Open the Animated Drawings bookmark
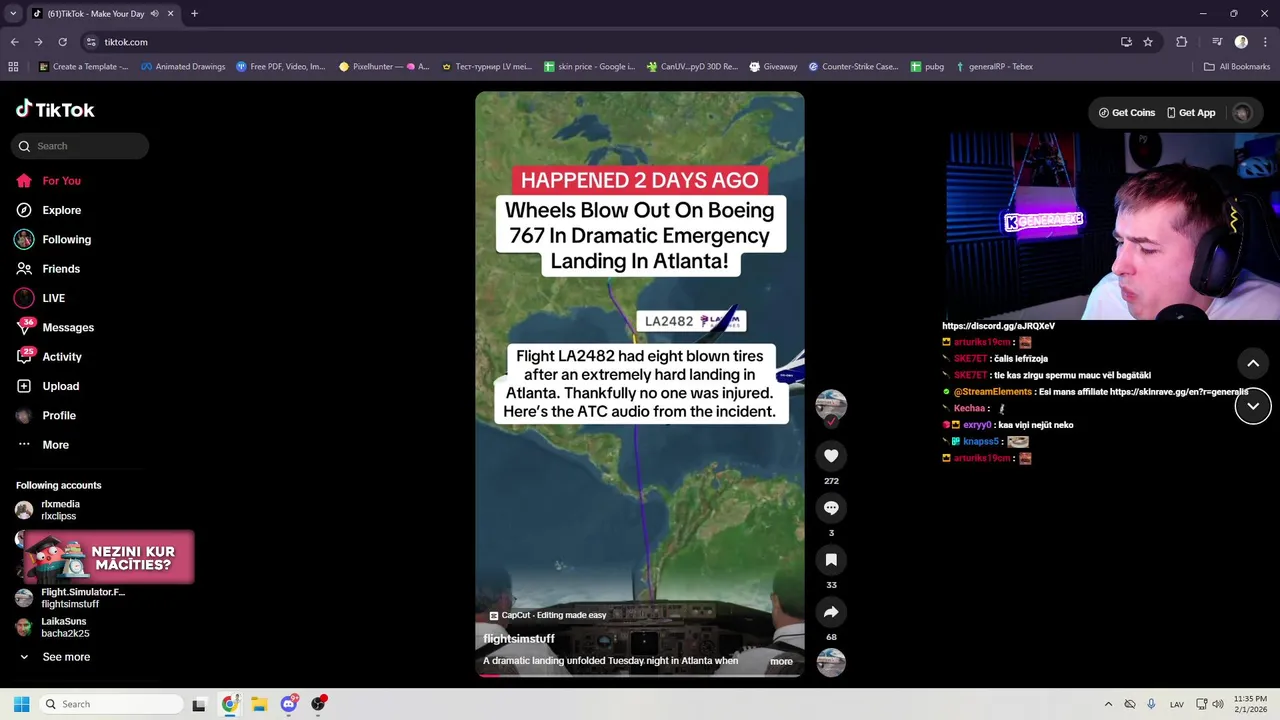This screenshot has width=1280, height=720. 183,67
